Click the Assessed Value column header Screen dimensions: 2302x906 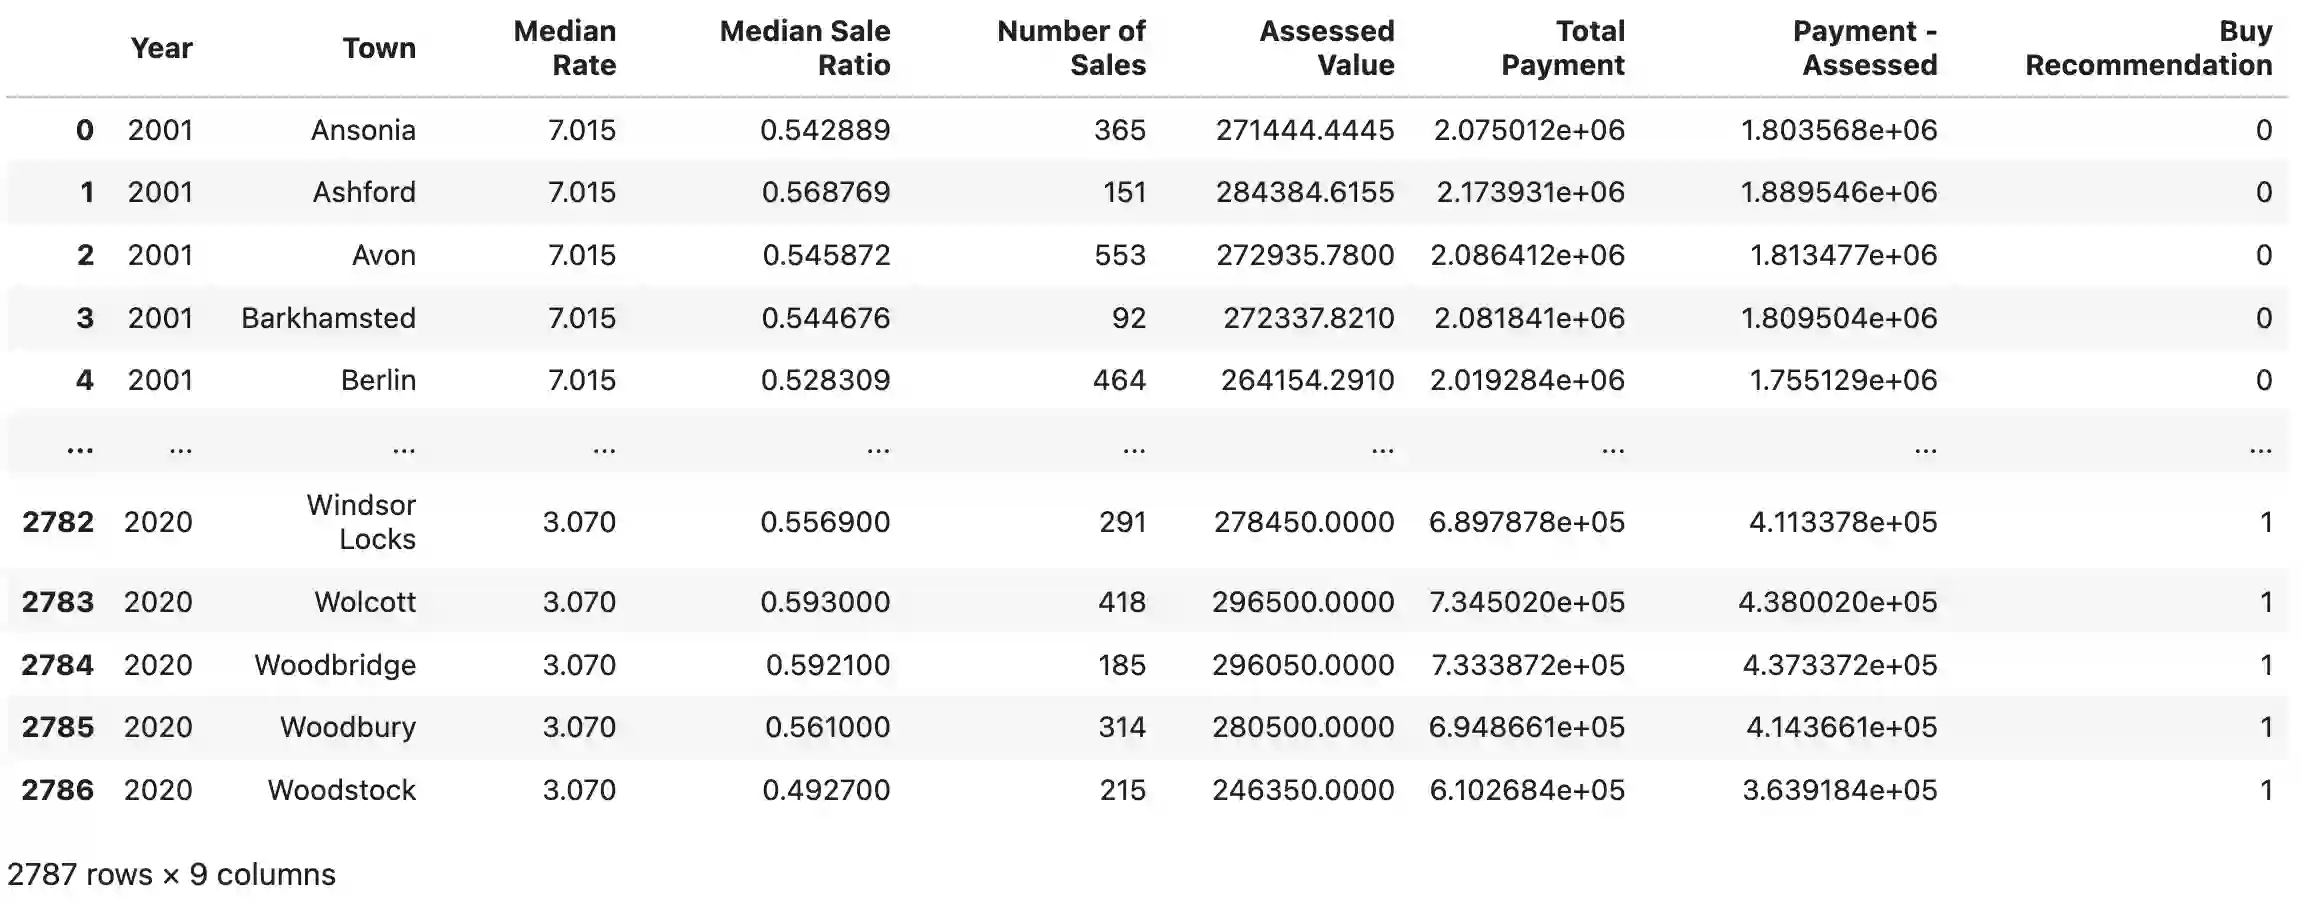[x=1326, y=48]
